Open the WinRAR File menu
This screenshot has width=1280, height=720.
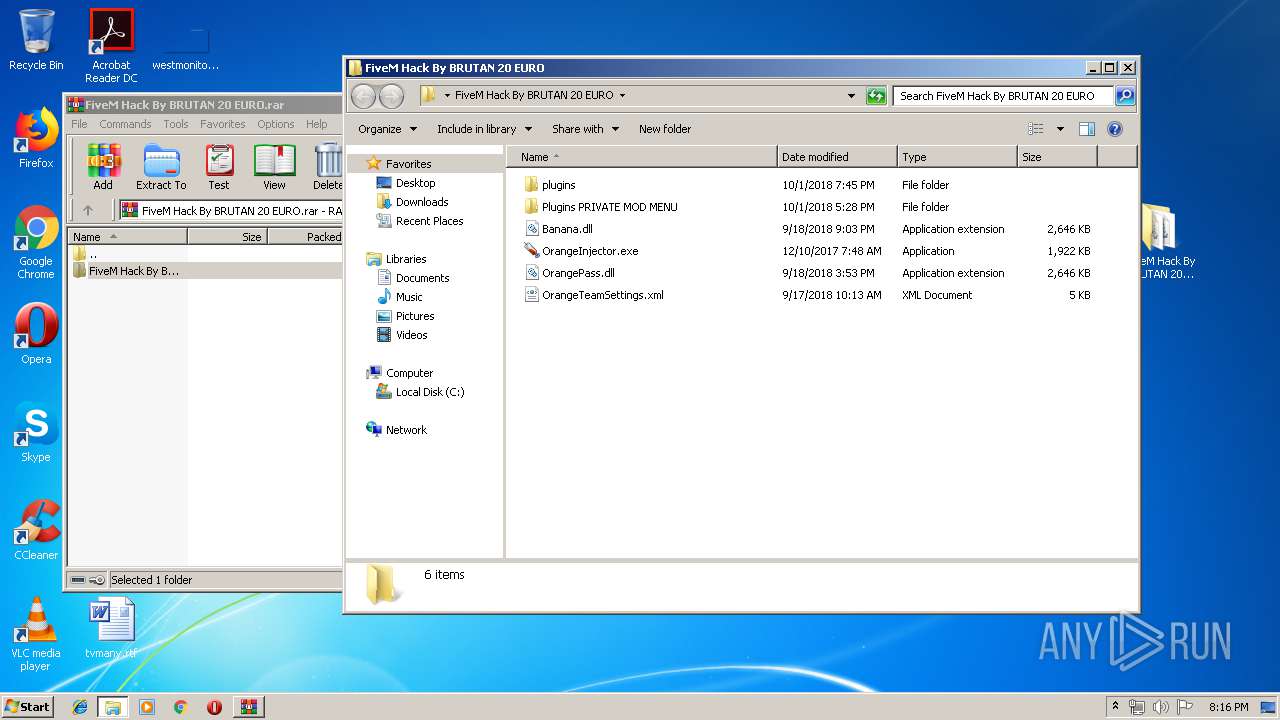pyautogui.click(x=79, y=124)
